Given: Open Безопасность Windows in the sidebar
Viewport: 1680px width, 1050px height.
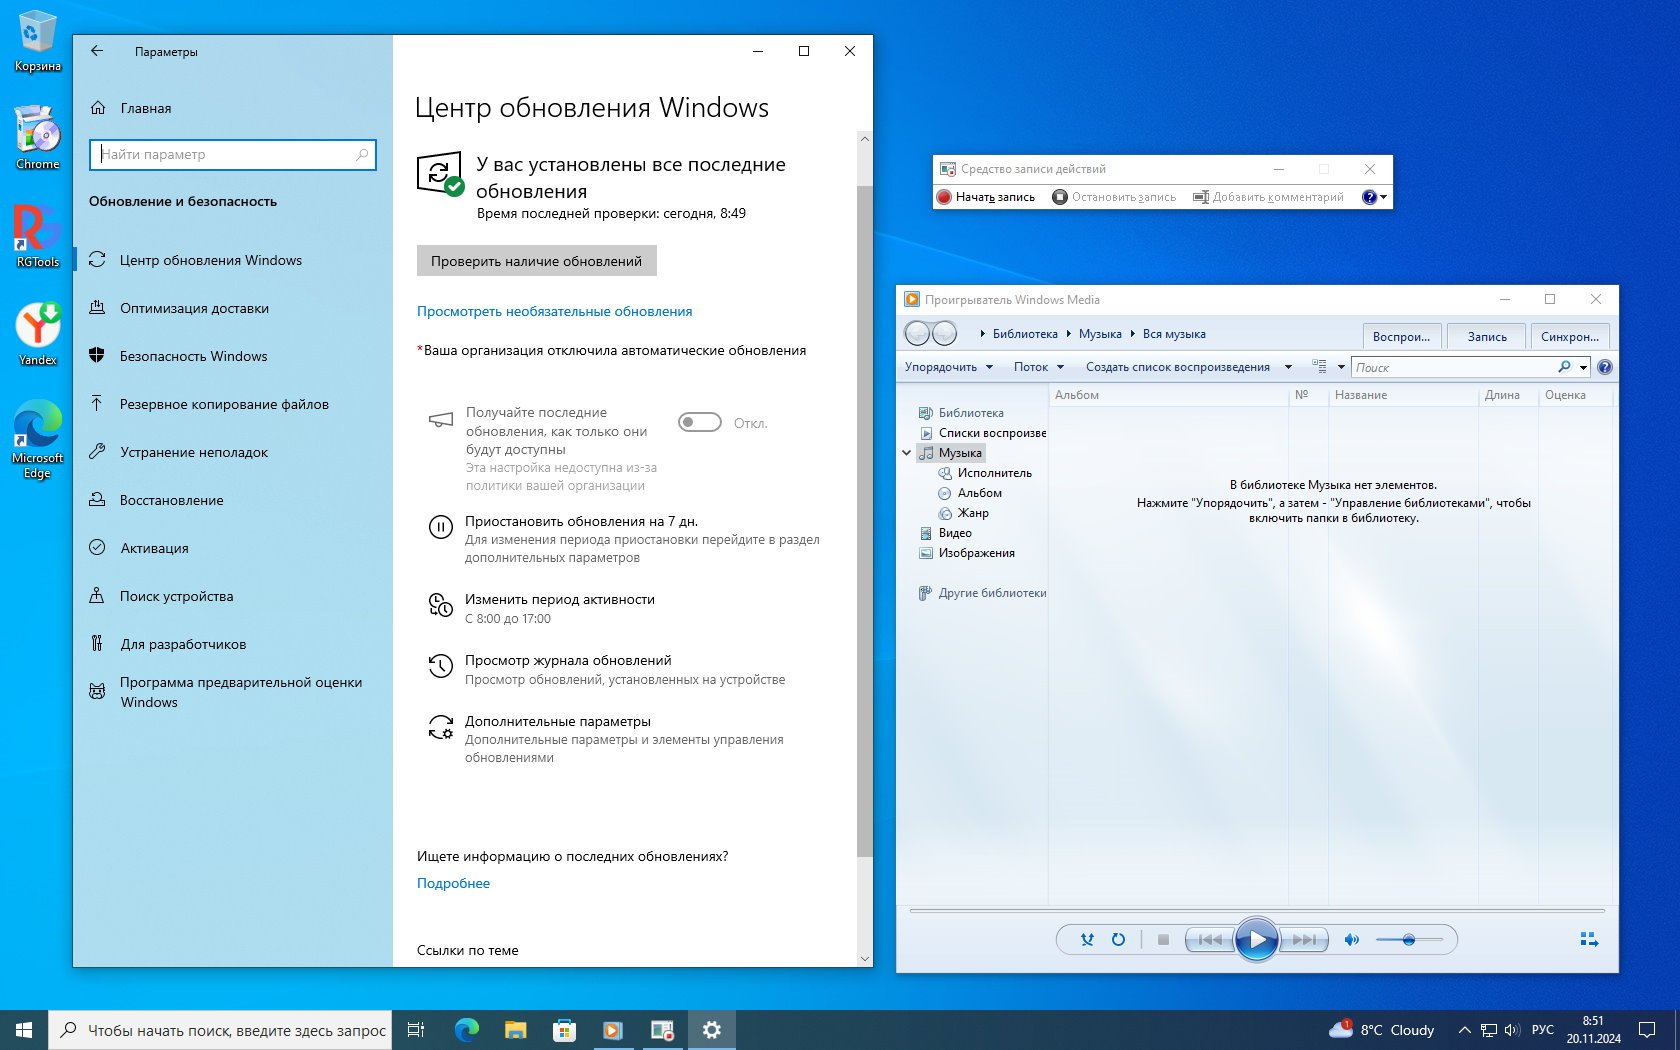Looking at the screenshot, I should 193,356.
